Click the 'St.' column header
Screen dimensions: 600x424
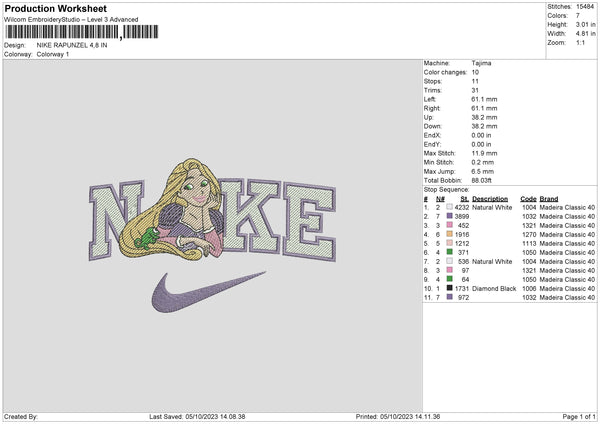465,199
